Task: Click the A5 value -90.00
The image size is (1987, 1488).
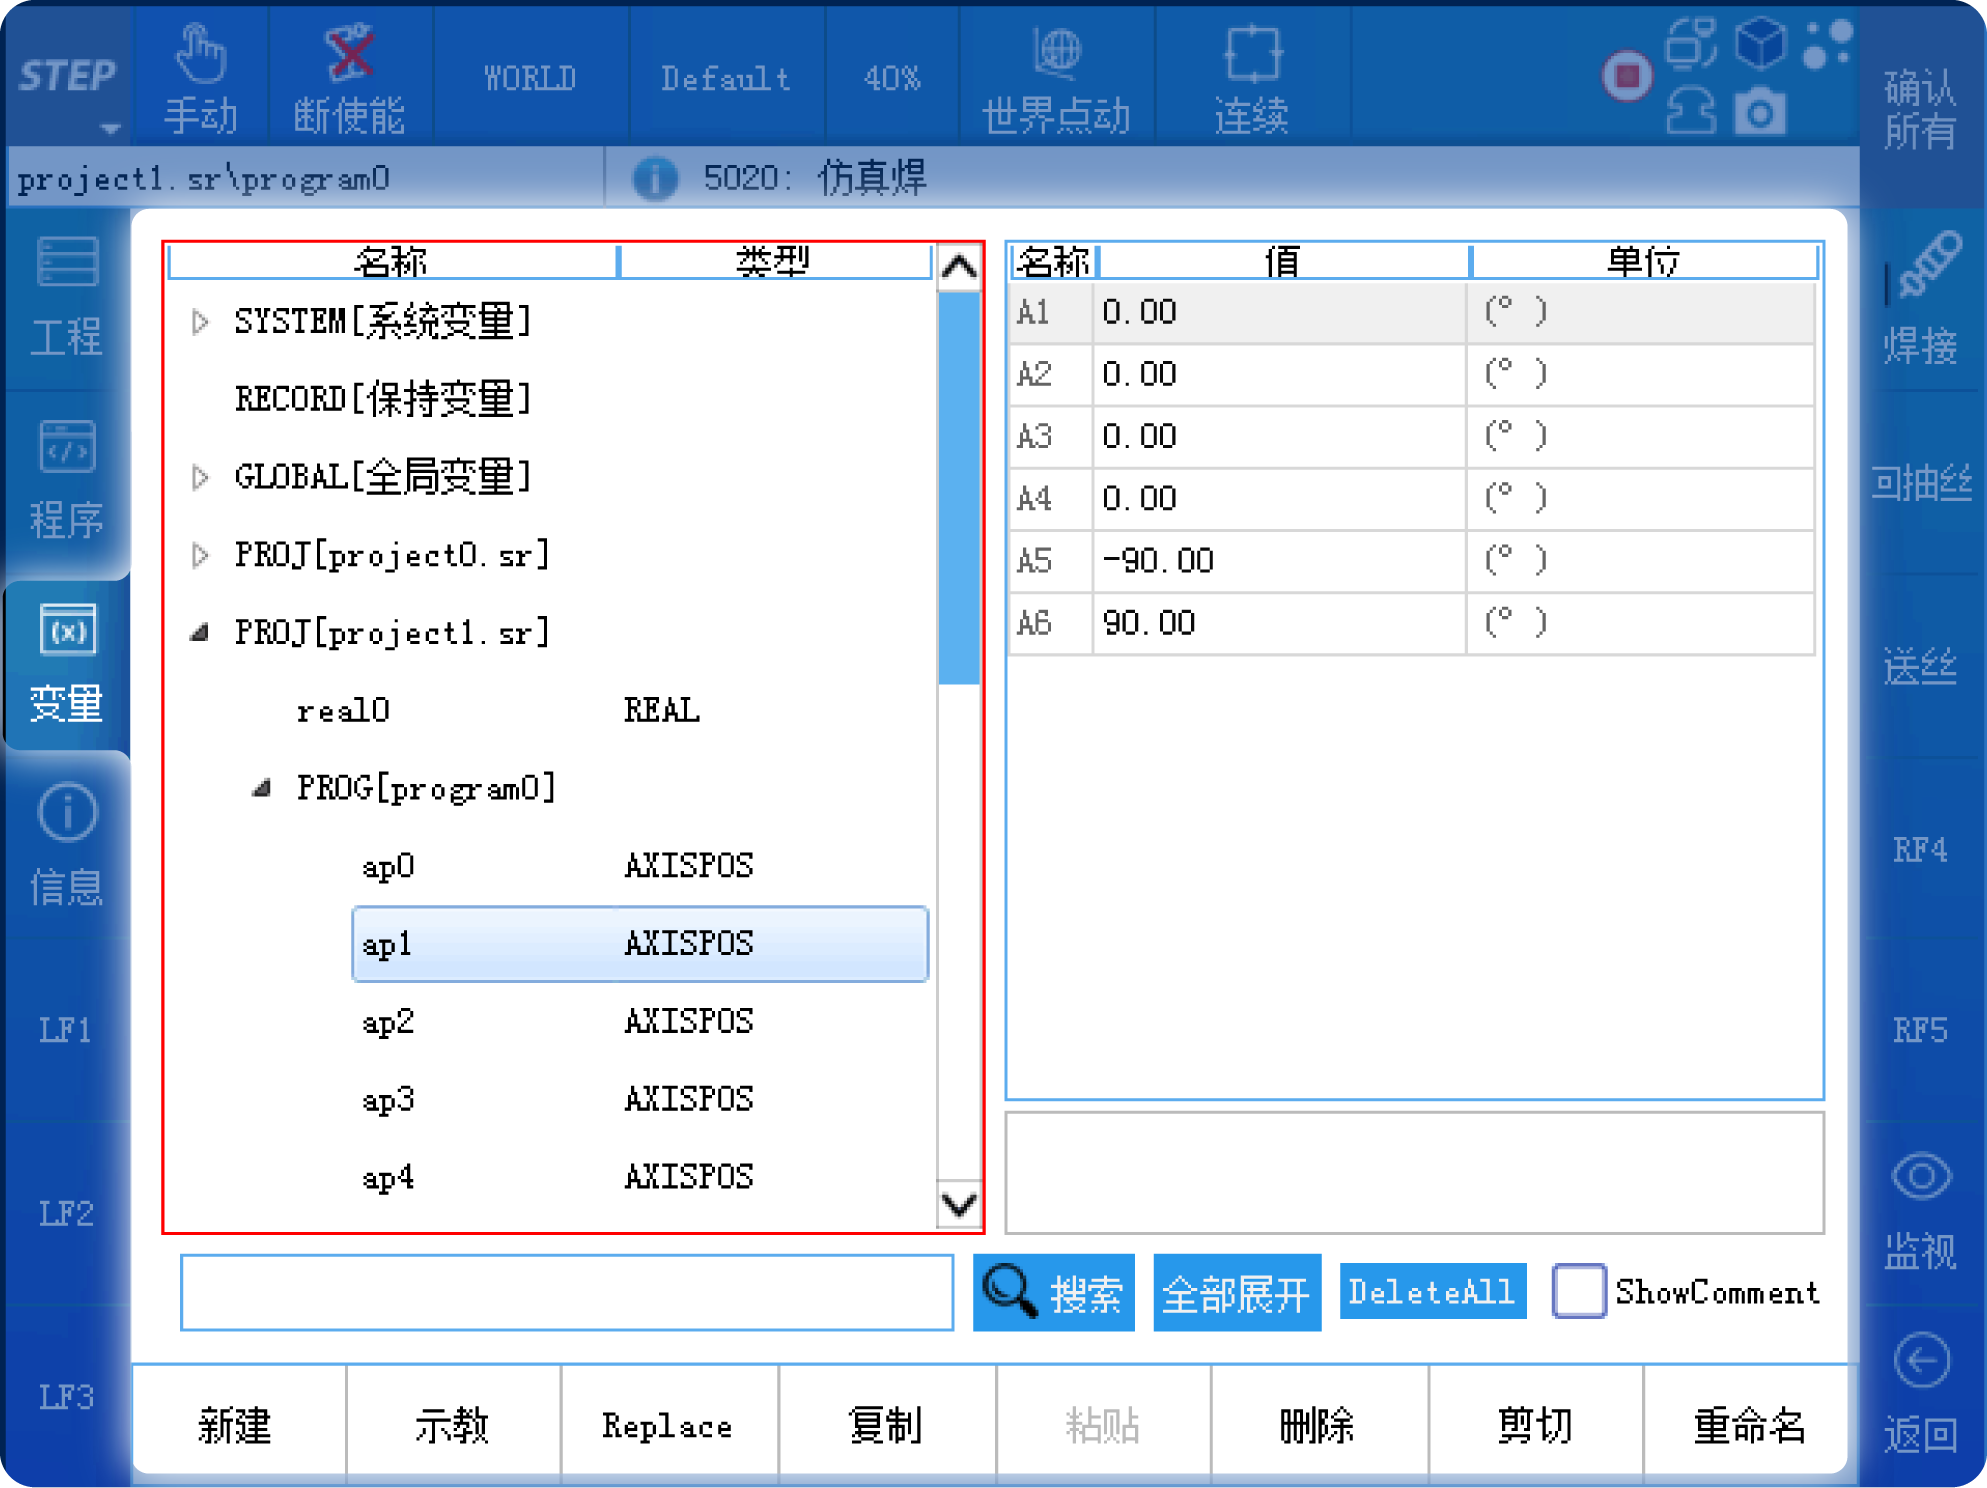Action: pos(1279,561)
